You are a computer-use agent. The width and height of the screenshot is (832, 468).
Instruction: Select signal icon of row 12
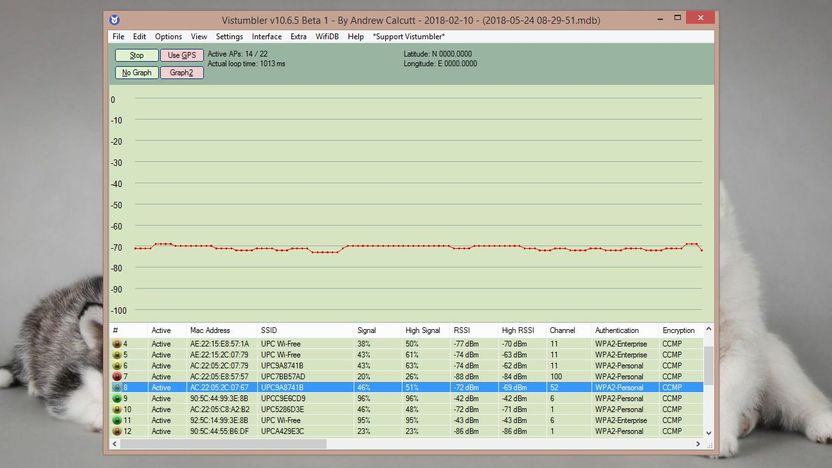tap(117, 431)
